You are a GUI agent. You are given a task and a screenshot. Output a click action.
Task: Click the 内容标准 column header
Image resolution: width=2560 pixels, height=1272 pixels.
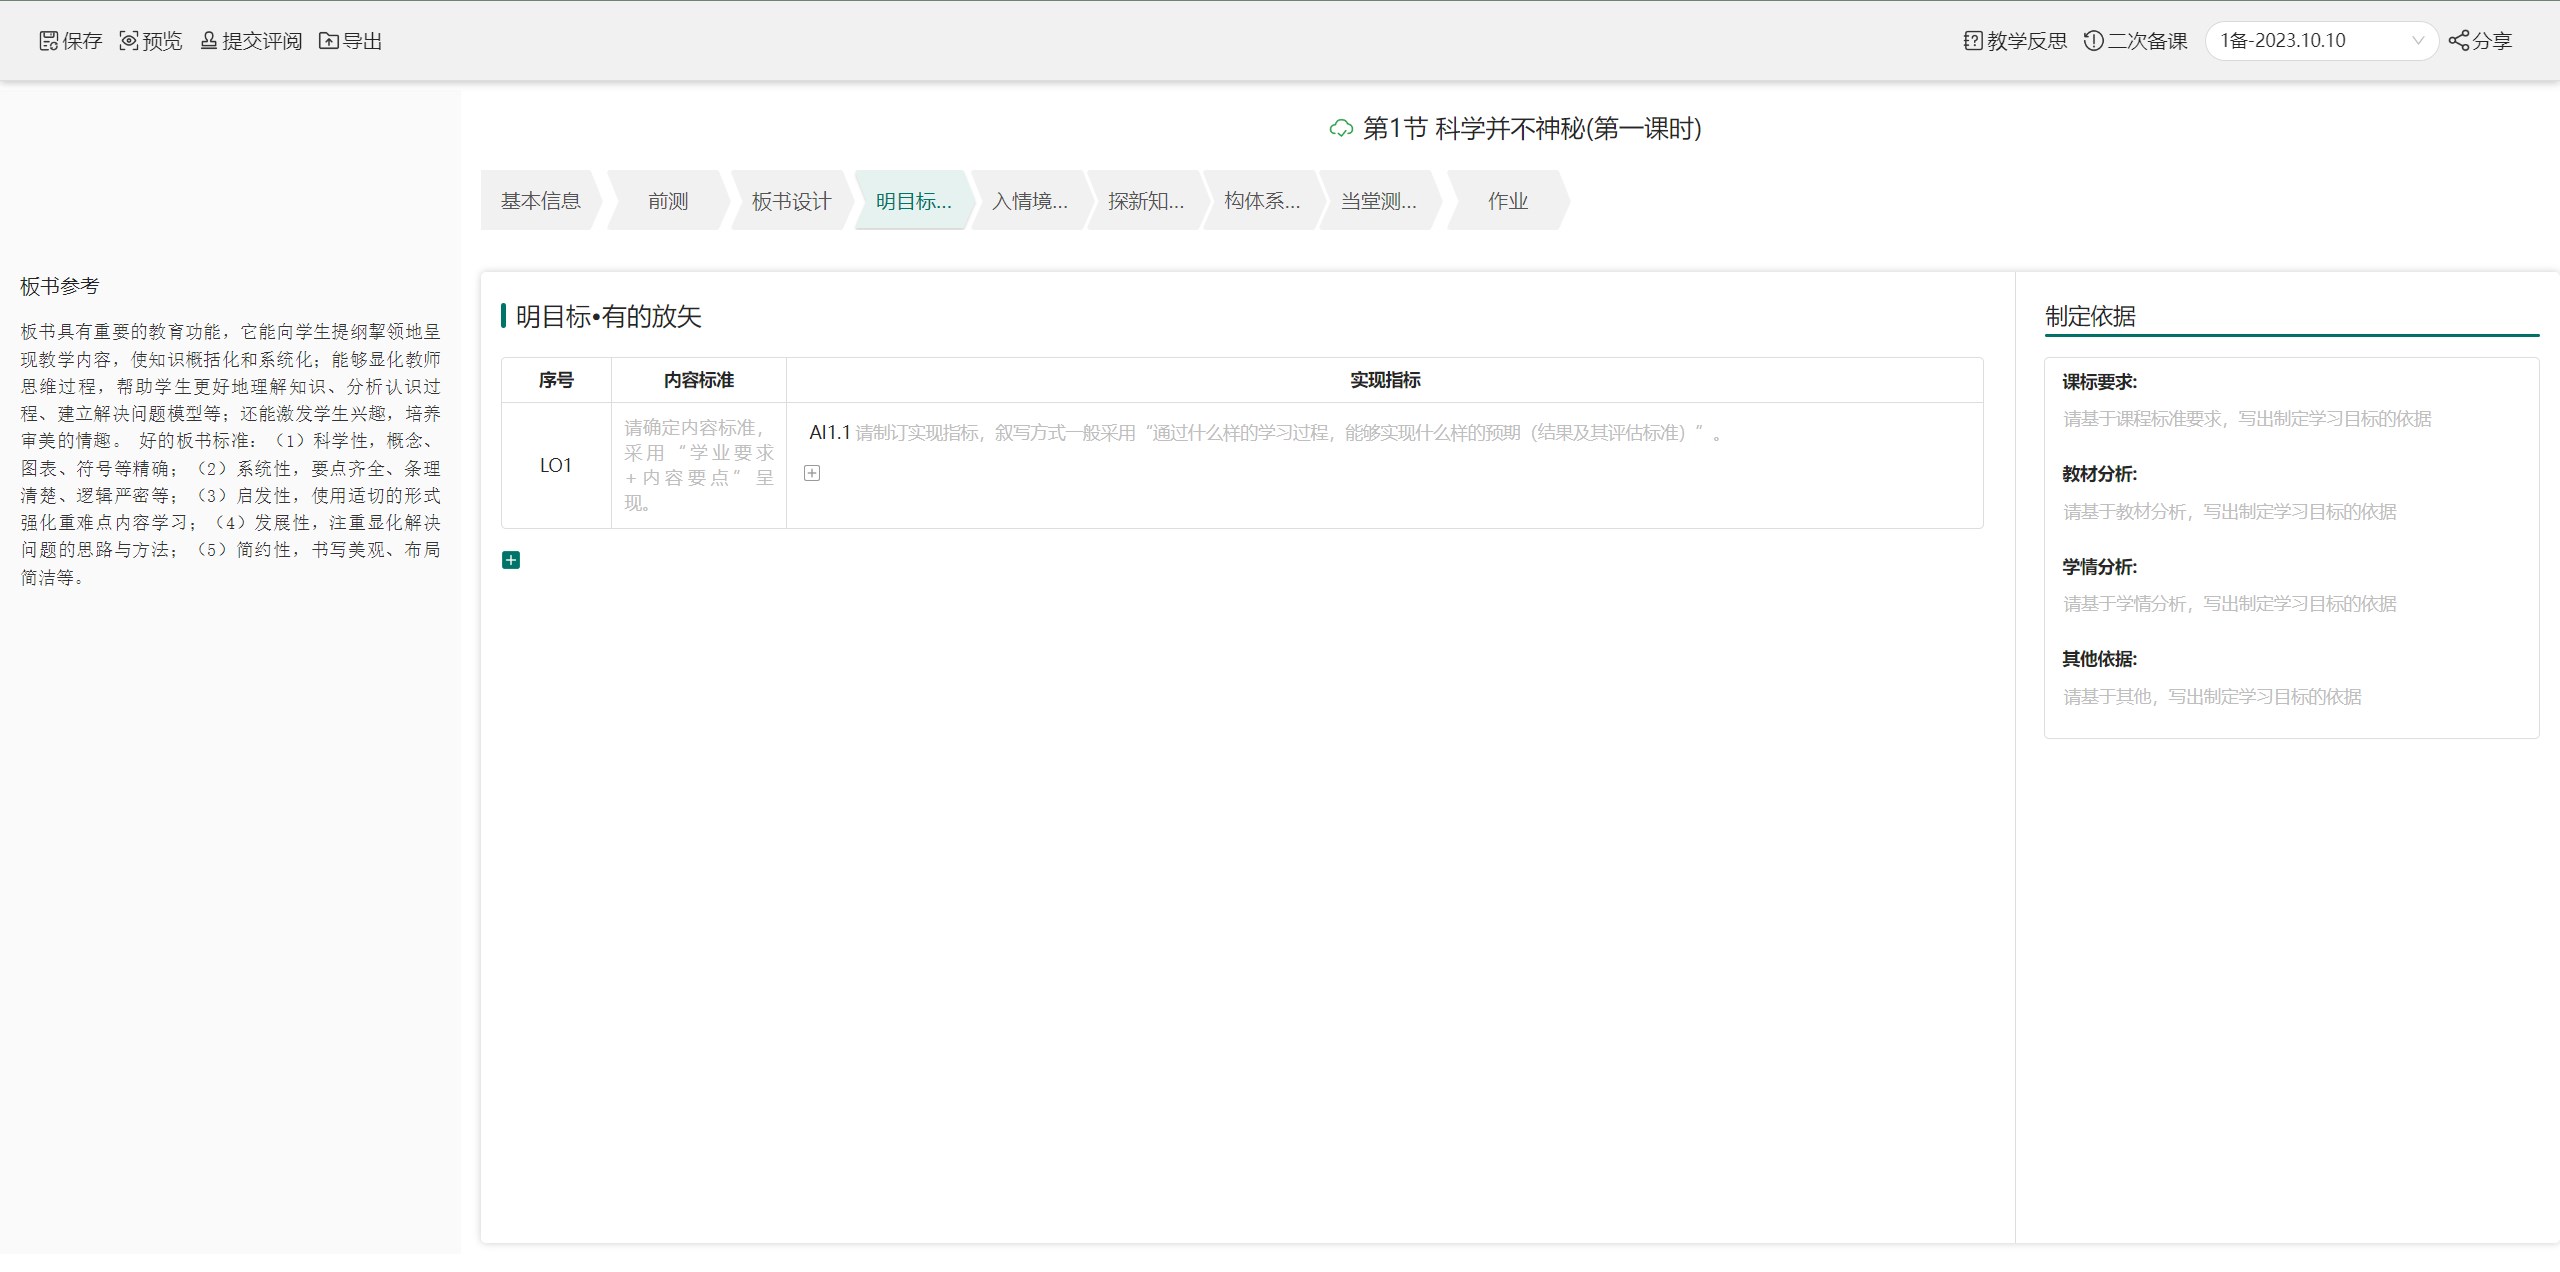click(699, 380)
